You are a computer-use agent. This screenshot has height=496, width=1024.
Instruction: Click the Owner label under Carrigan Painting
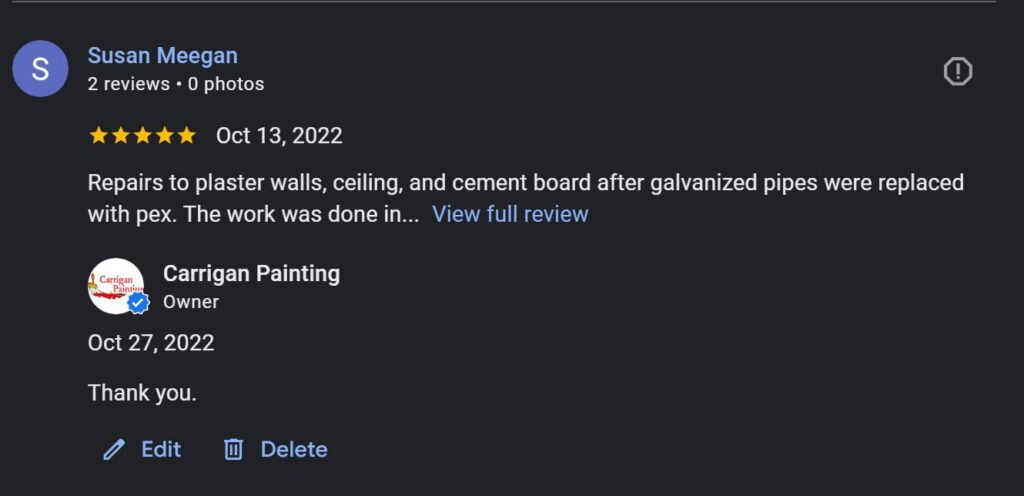coord(191,301)
